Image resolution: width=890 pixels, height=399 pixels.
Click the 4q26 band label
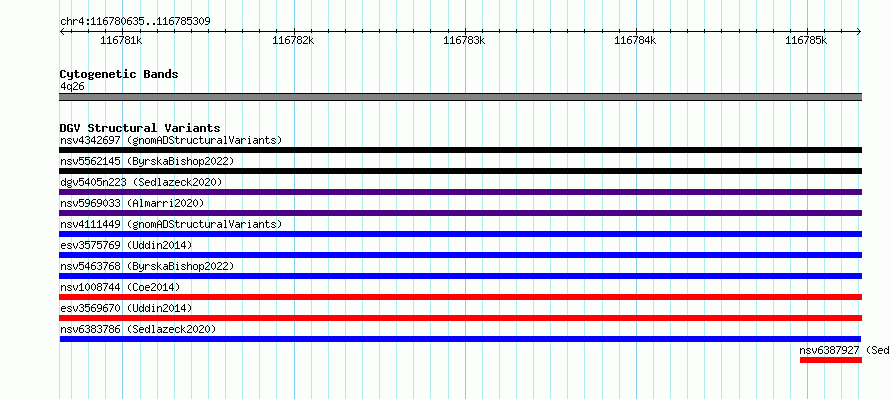(x=73, y=86)
